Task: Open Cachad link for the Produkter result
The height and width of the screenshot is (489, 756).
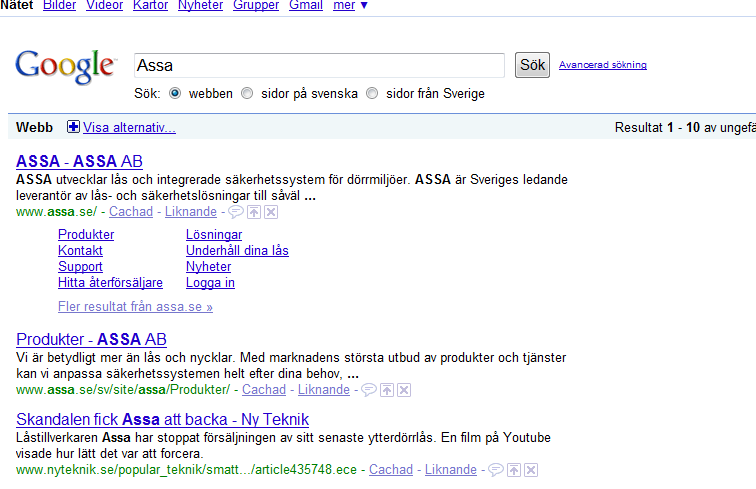Action: tap(264, 390)
